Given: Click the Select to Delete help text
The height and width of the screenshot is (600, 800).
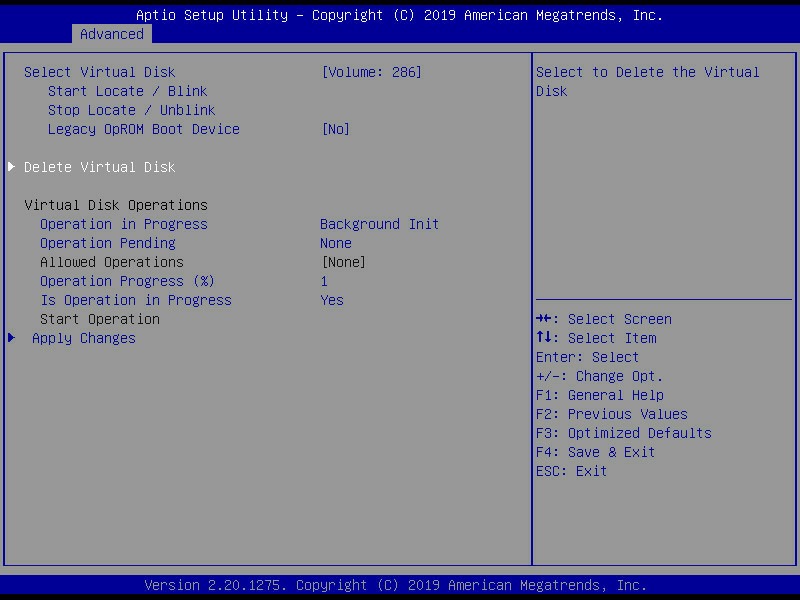Looking at the screenshot, I should tap(647, 82).
